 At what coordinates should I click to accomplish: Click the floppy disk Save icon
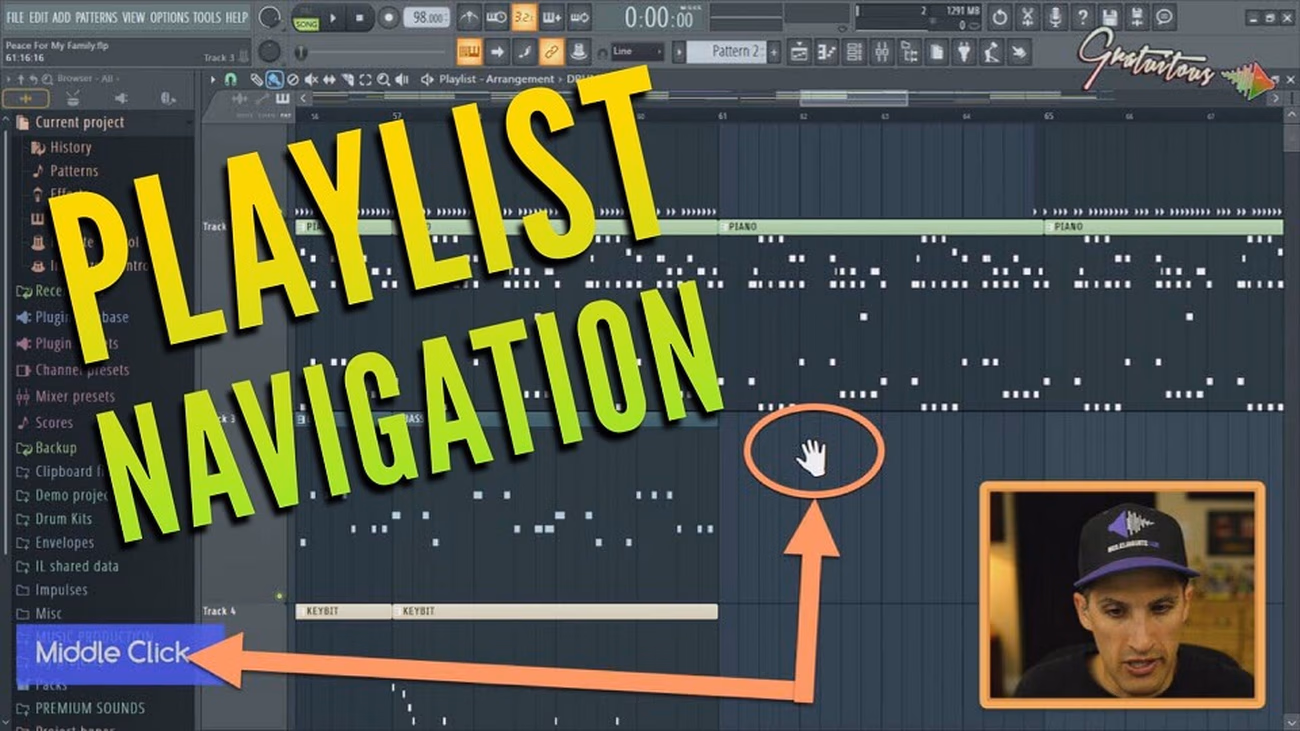pyautogui.click(x=1109, y=17)
